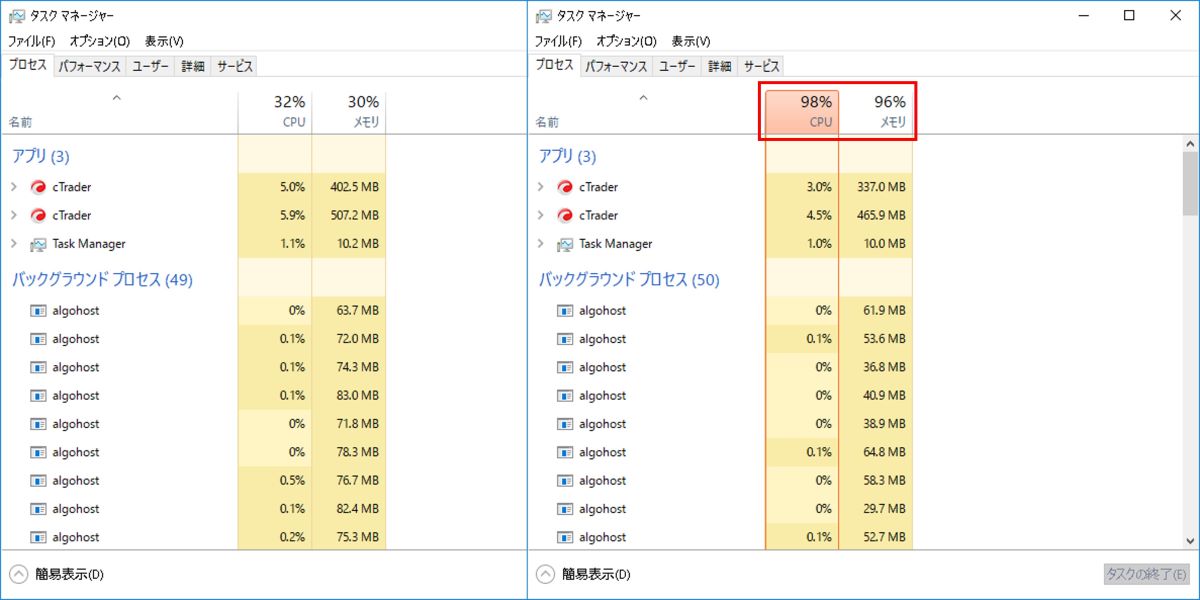Switch to サービス tab in the right window
Screen dimensions: 1200x600
click(x=762, y=67)
